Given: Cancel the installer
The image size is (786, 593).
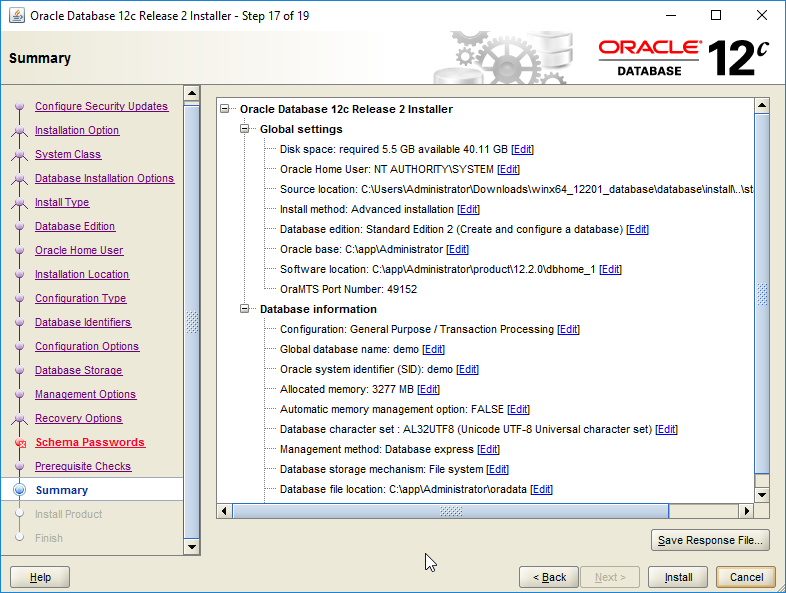Looking at the screenshot, I should [746, 577].
